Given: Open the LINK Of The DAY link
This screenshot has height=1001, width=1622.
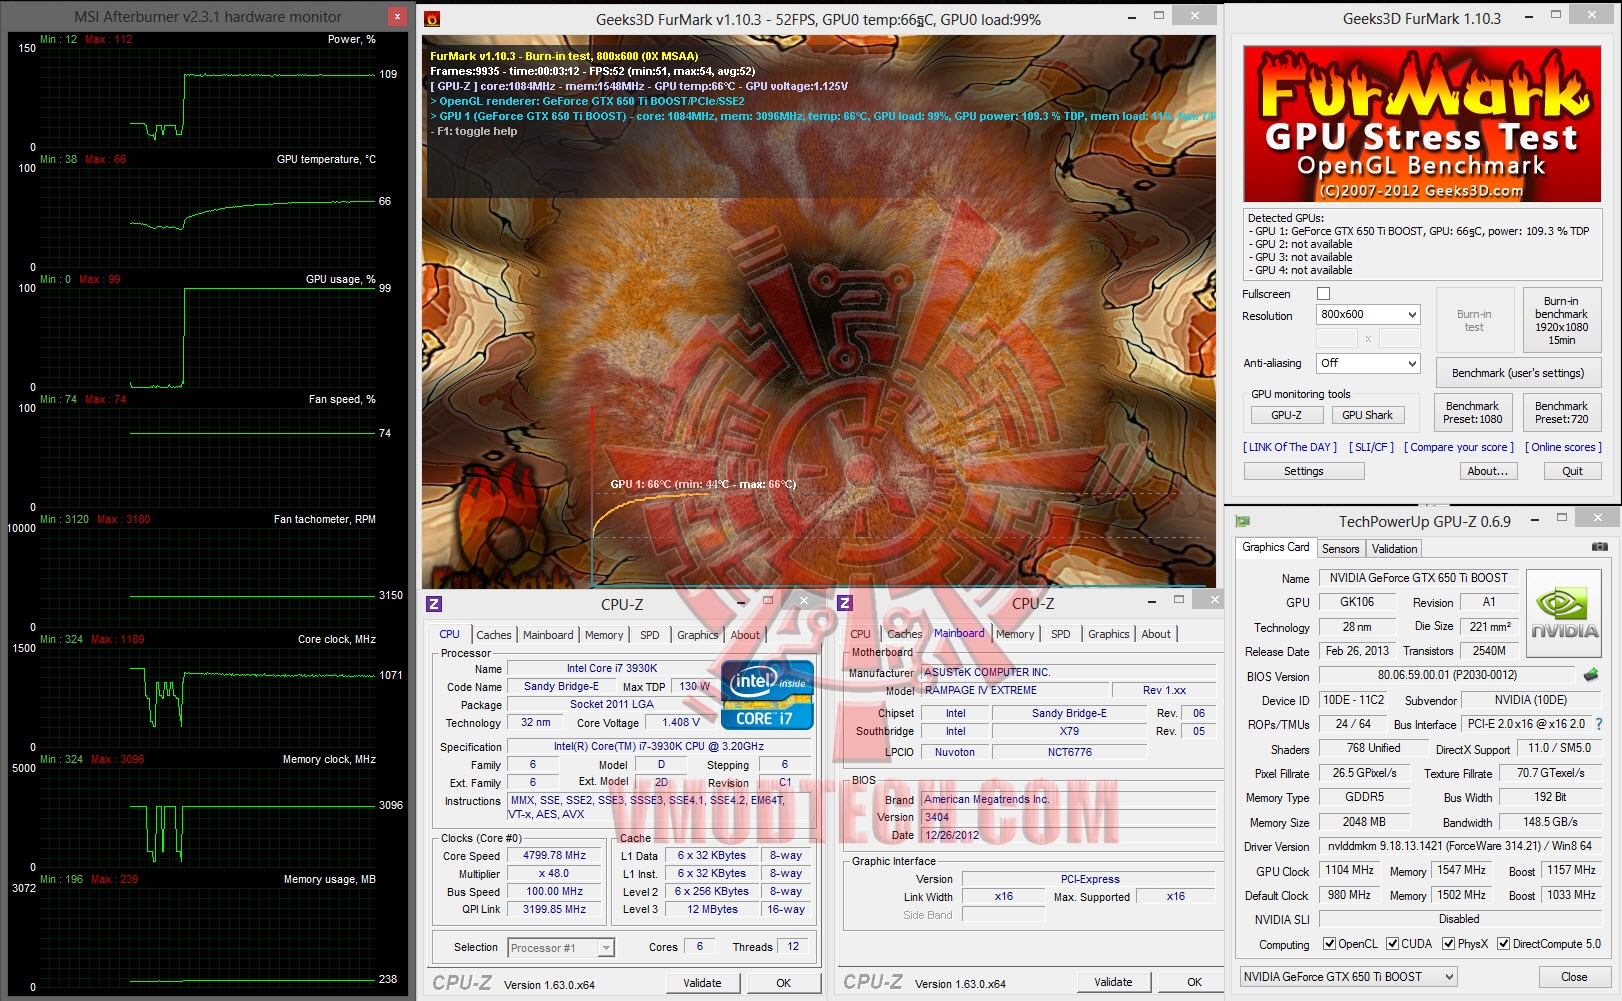Looking at the screenshot, I should 1290,447.
